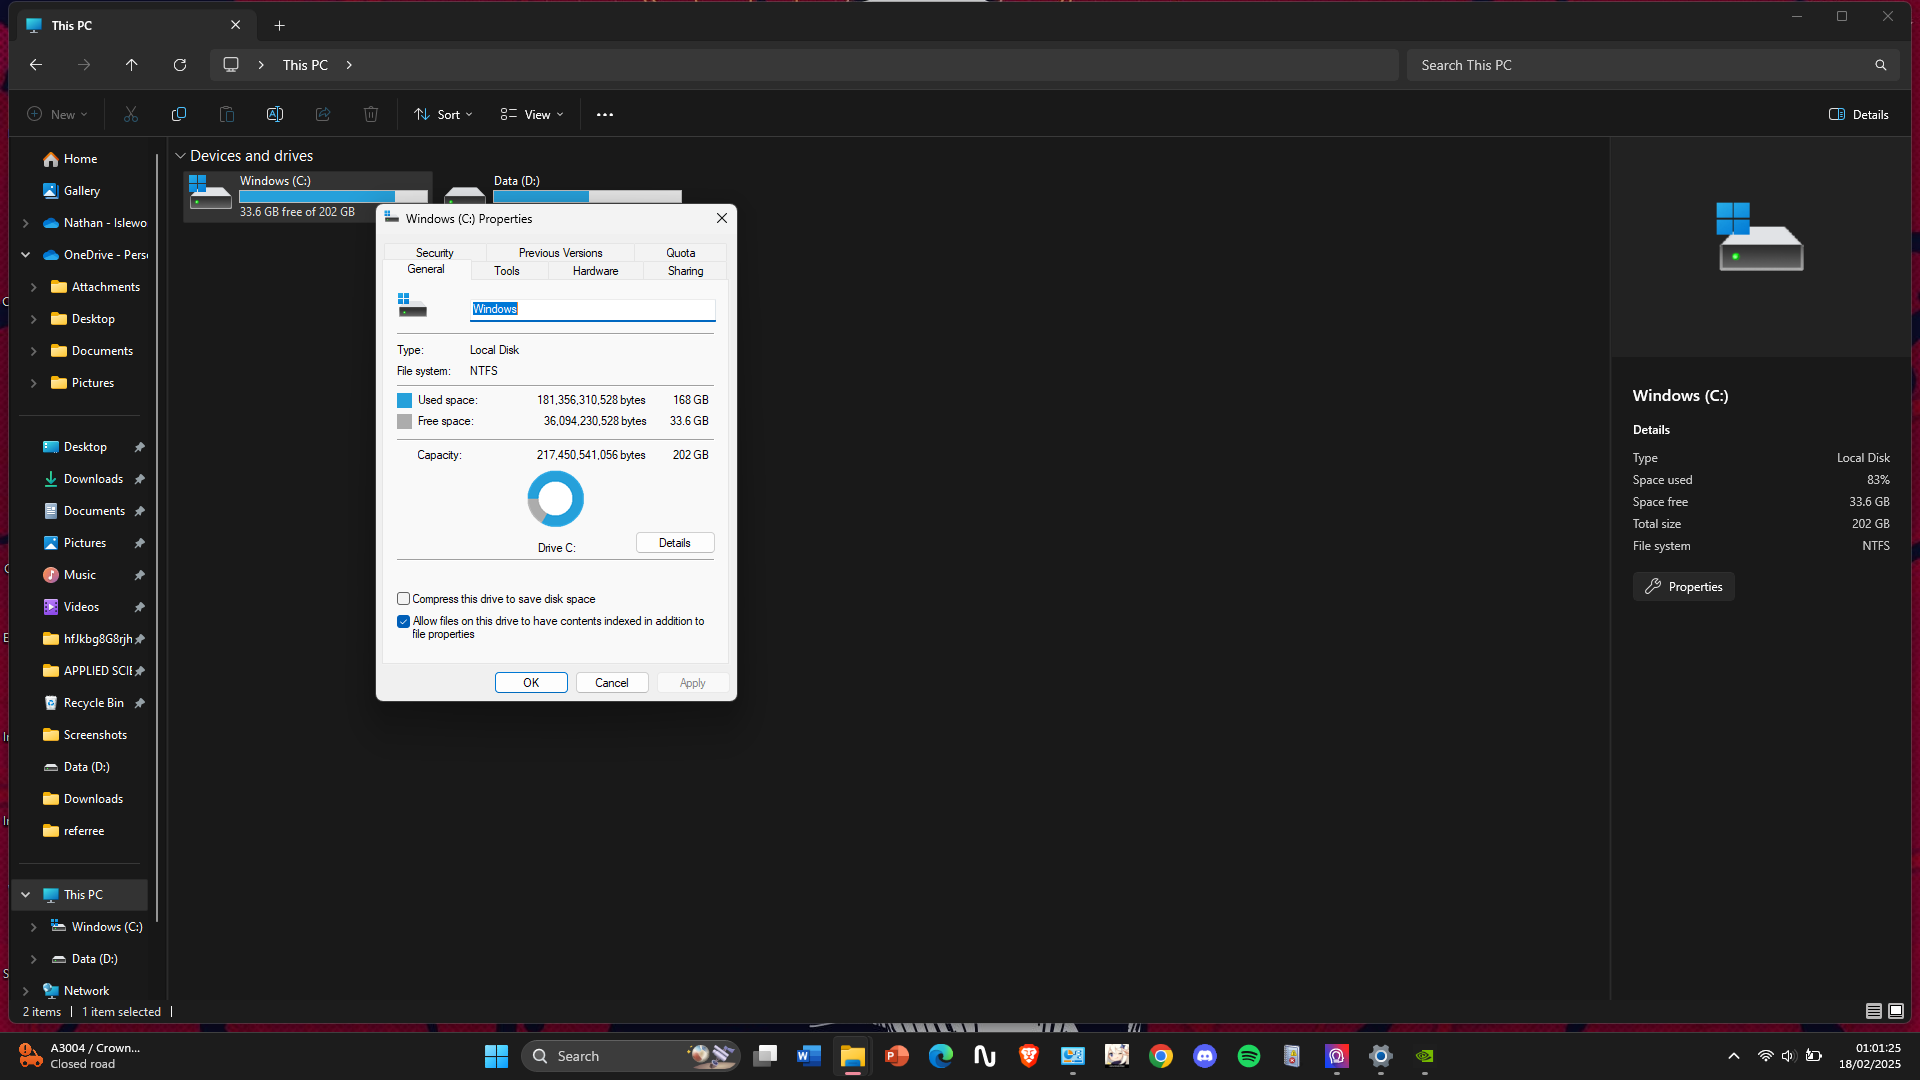This screenshot has height=1080, width=1920.
Task: Switch to details list view icon in status bar
Action: 1874,1011
